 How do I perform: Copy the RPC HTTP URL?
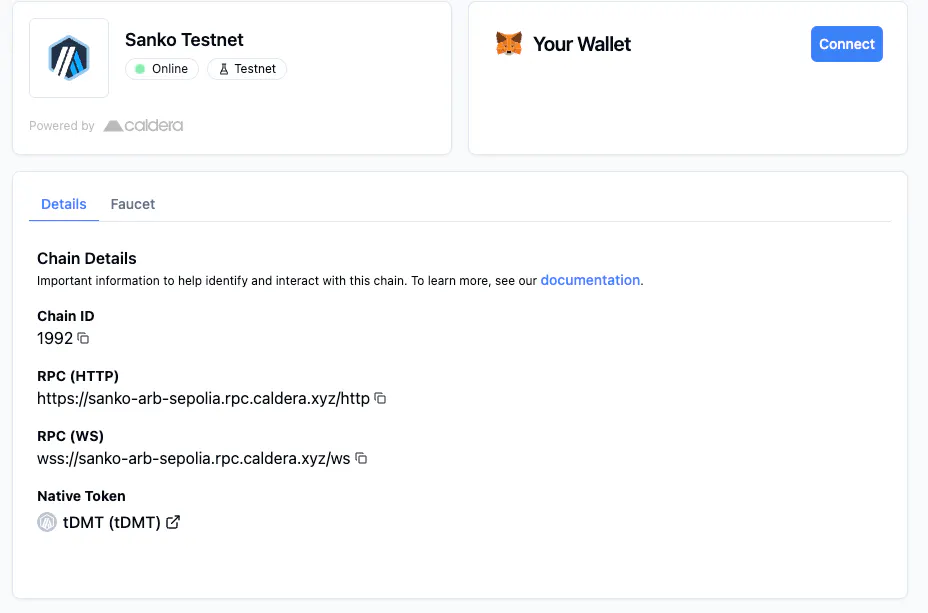click(x=381, y=399)
